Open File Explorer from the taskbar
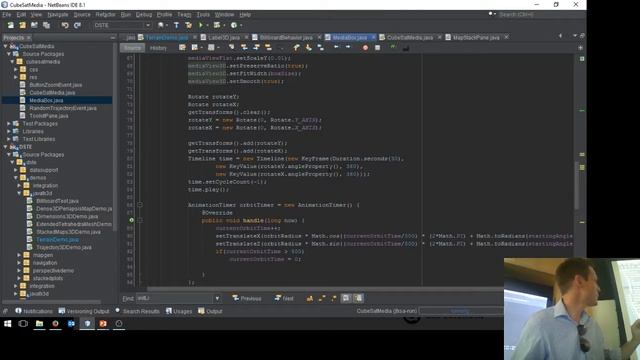Viewport: 640px width, 360px height. 39,324
